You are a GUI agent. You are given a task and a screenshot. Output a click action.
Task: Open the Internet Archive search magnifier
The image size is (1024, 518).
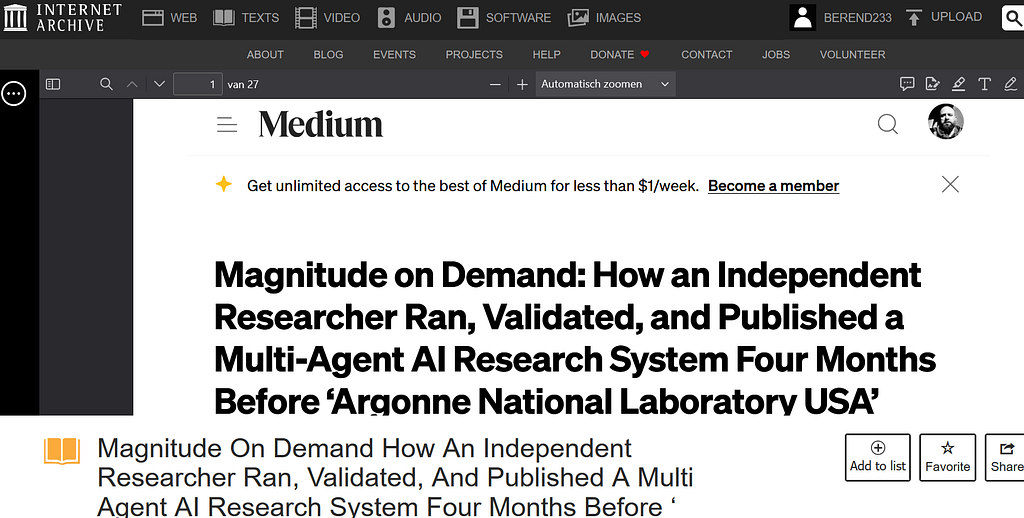point(1014,18)
